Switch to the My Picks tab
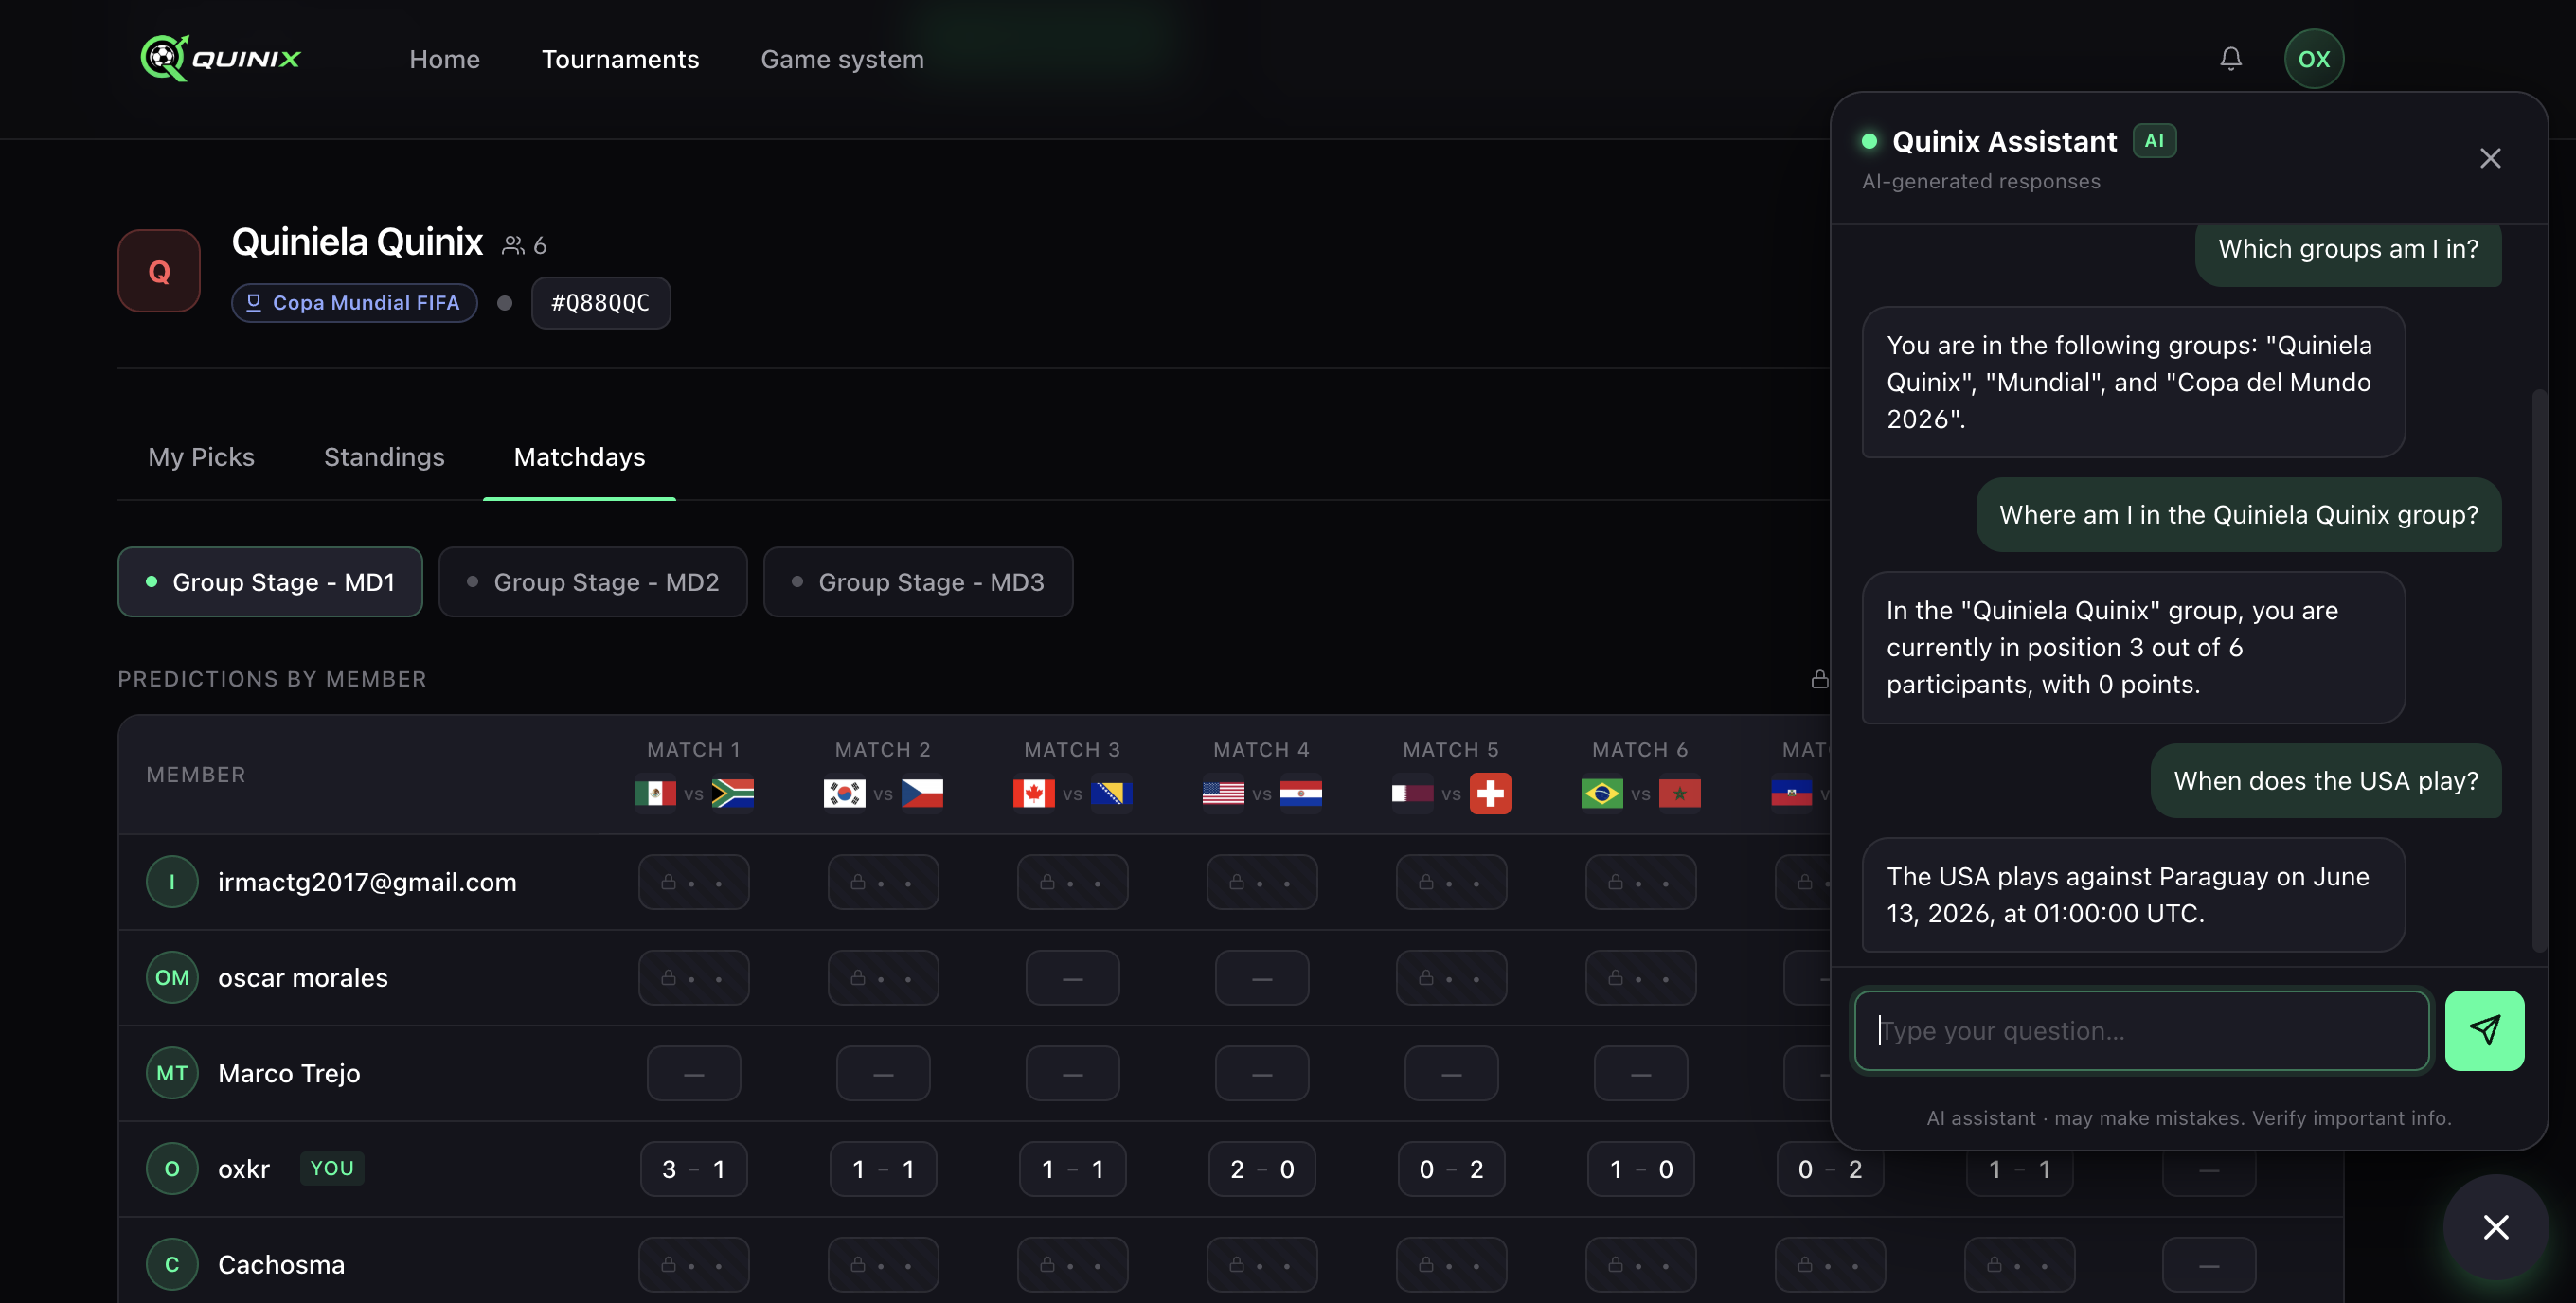The image size is (2576, 1303). (201, 457)
